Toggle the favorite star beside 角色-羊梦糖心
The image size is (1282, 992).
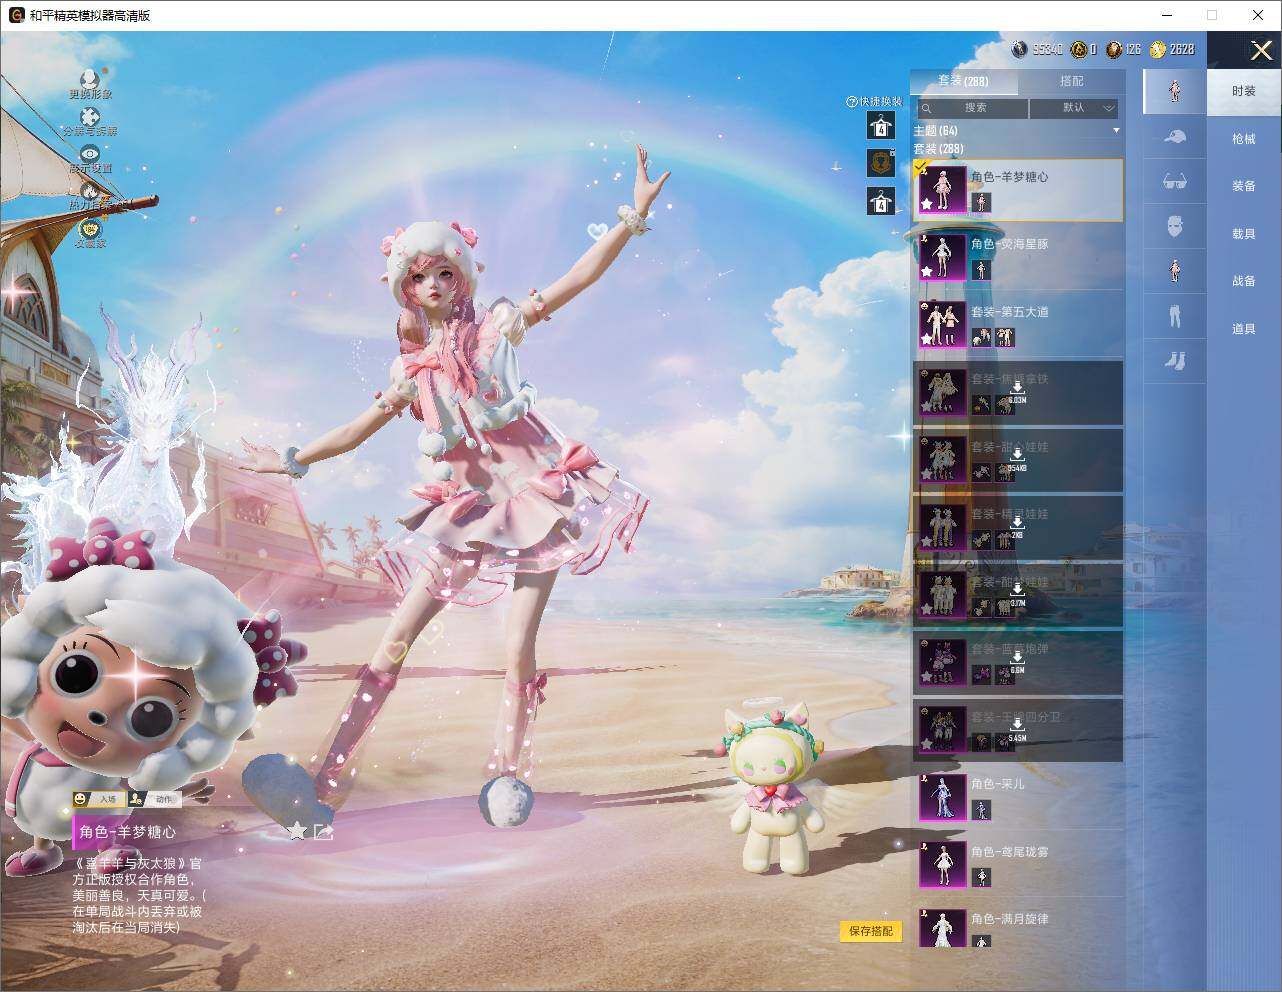(297, 831)
